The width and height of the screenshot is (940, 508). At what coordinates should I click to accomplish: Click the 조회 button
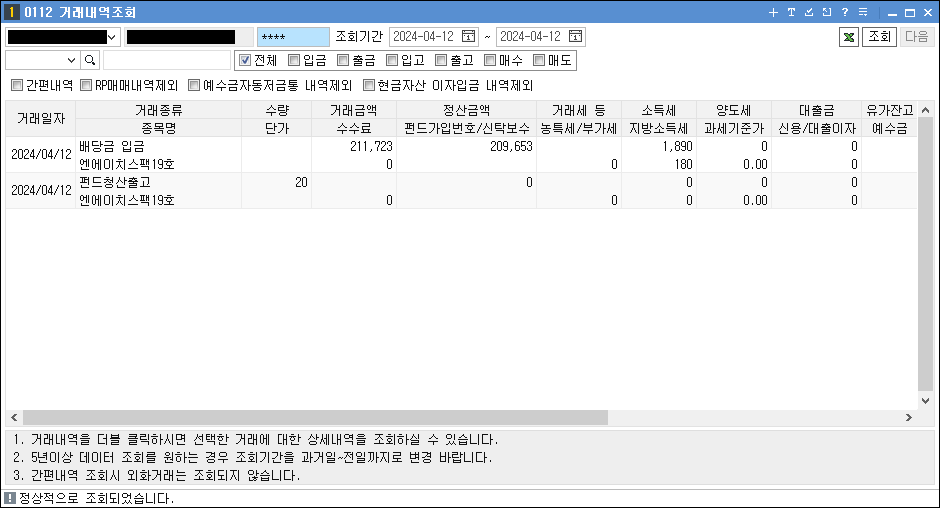pyautogui.click(x=879, y=37)
